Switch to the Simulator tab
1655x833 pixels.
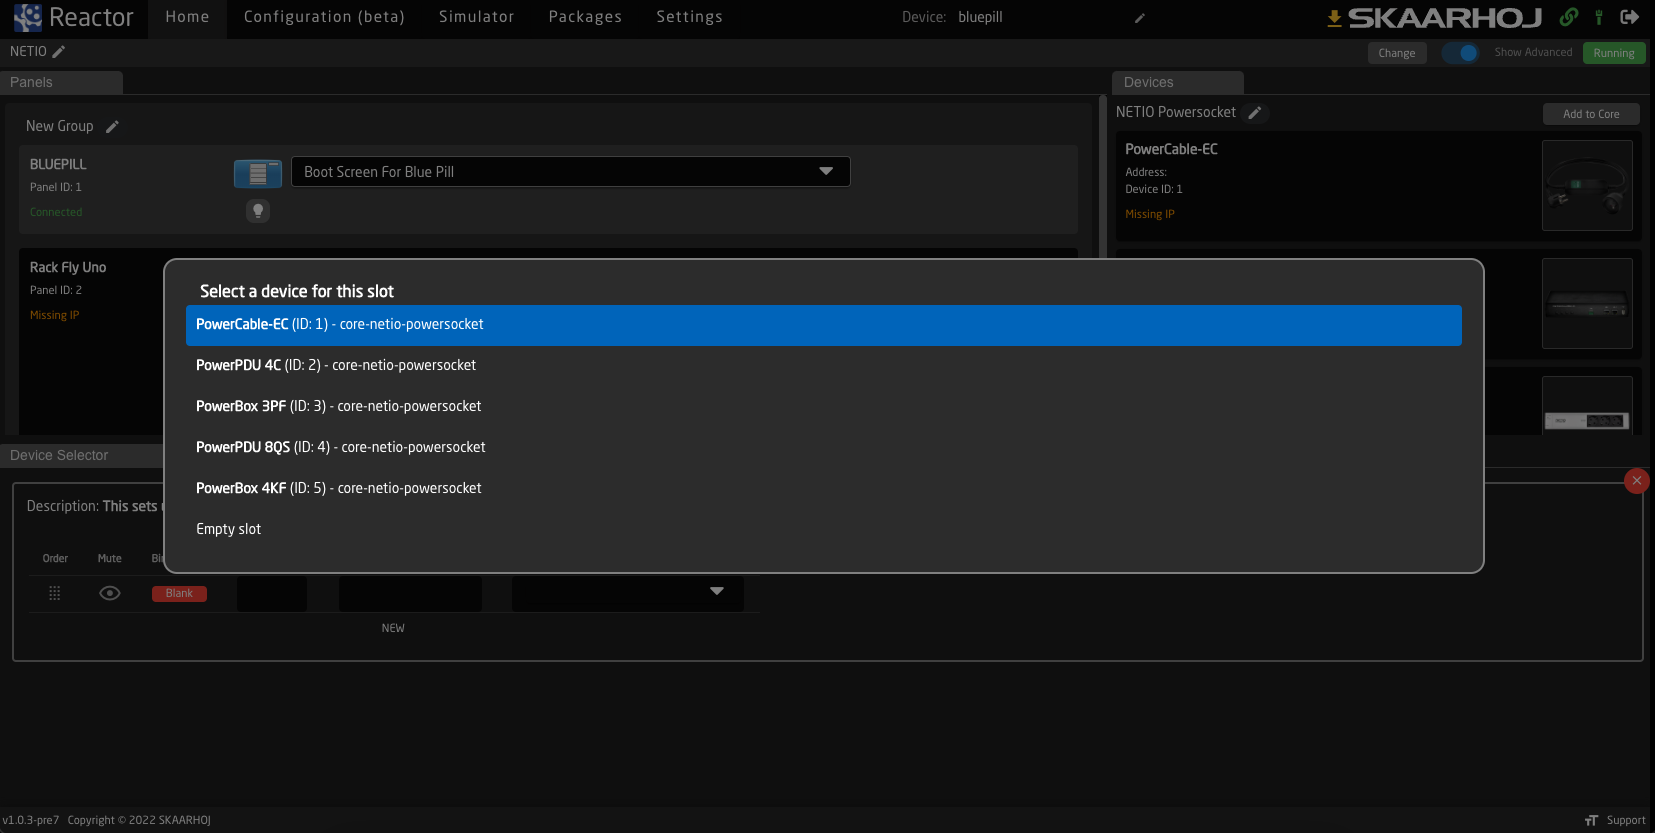(476, 17)
